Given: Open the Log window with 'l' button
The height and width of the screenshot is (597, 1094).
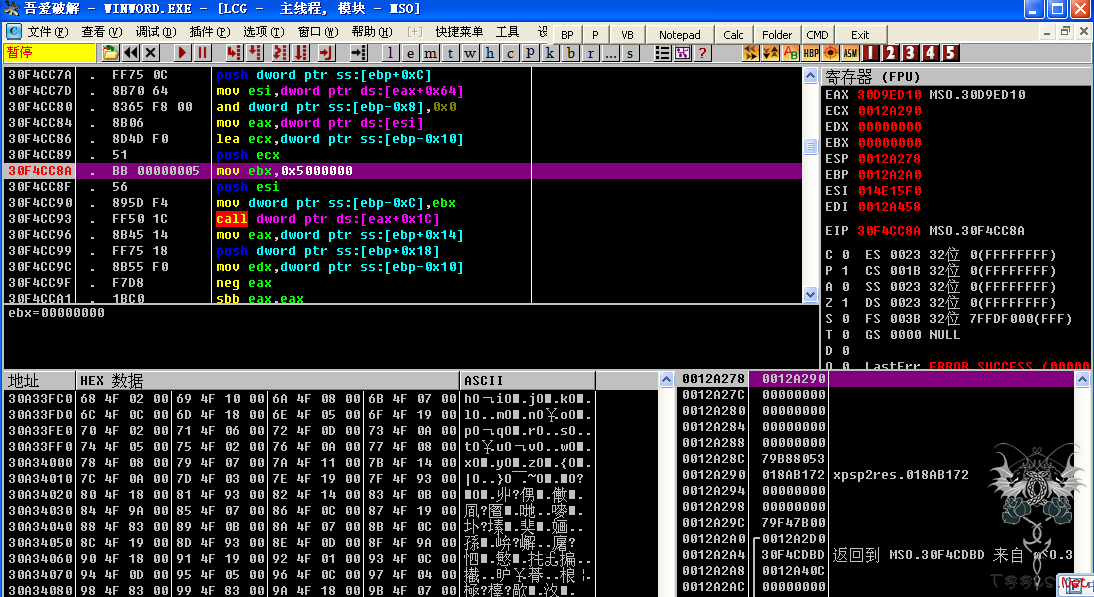Looking at the screenshot, I should [x=390, y=53].
